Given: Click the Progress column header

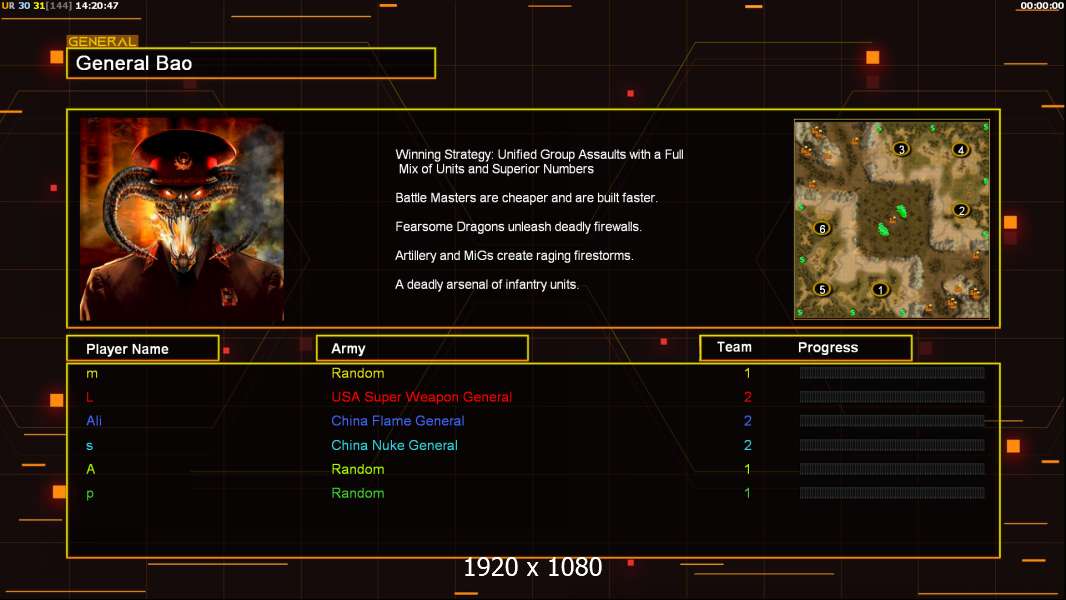Looking at the screenshot, I should point(827,348).
